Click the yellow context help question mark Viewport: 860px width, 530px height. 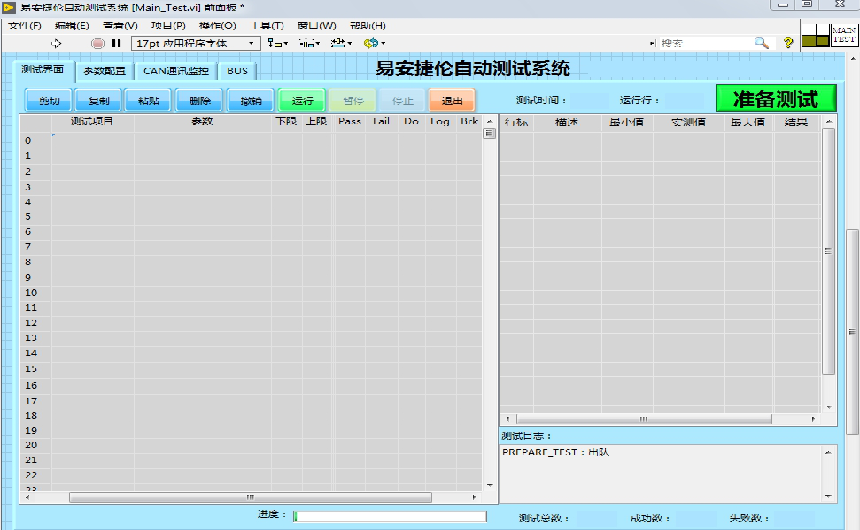[788, 42]
